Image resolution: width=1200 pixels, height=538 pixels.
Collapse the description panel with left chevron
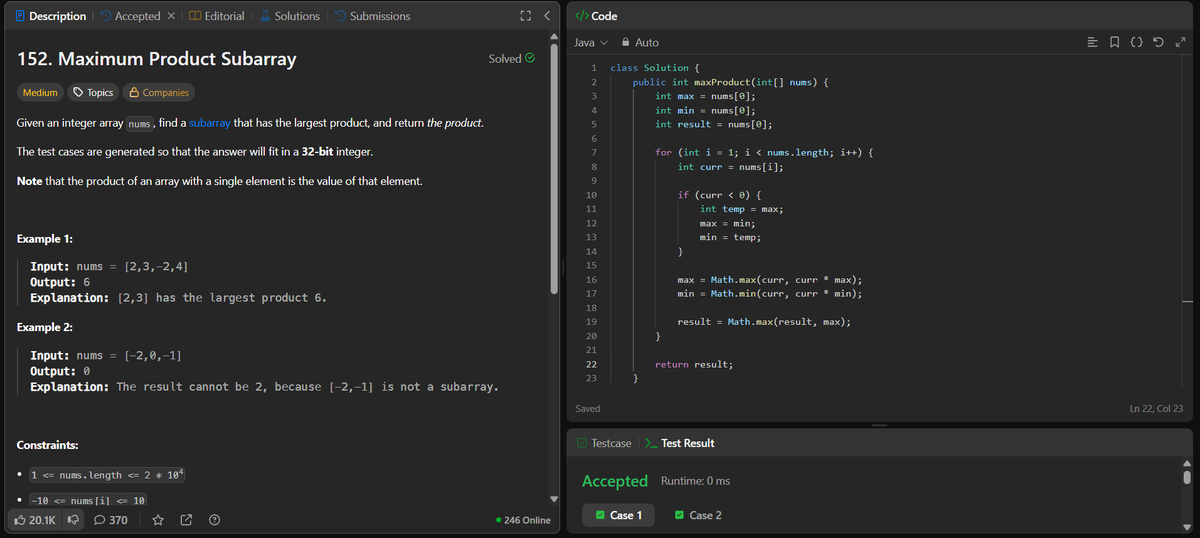tap(547, 16)
